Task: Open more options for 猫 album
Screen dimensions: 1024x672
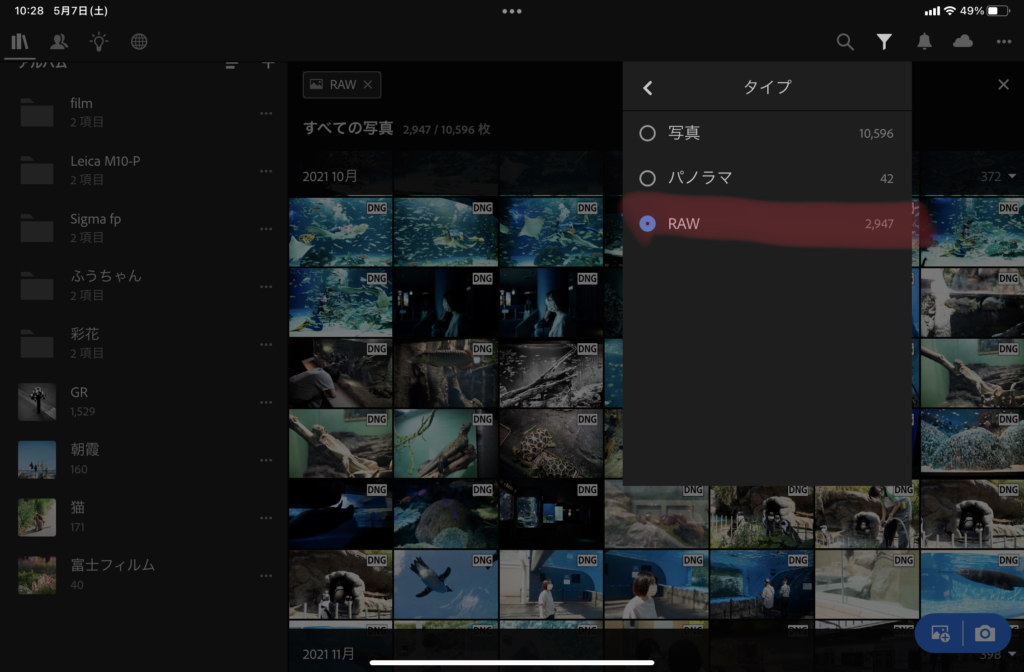Action: 266,518
